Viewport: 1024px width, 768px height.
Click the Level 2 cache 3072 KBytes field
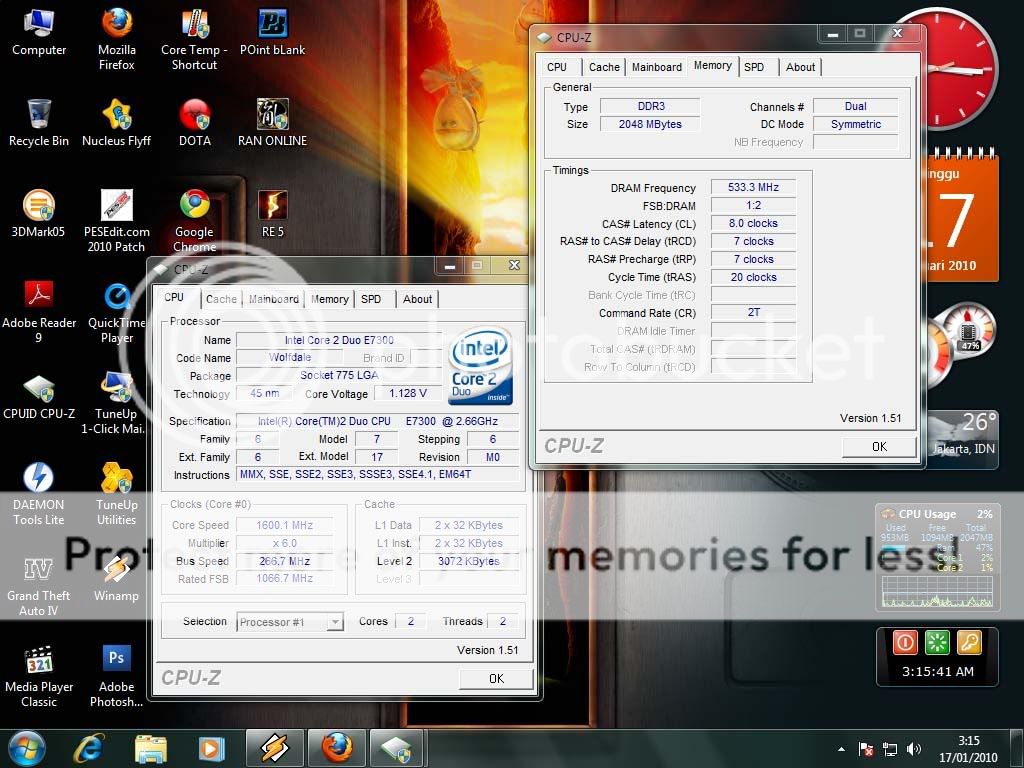(x=469, y=561)
